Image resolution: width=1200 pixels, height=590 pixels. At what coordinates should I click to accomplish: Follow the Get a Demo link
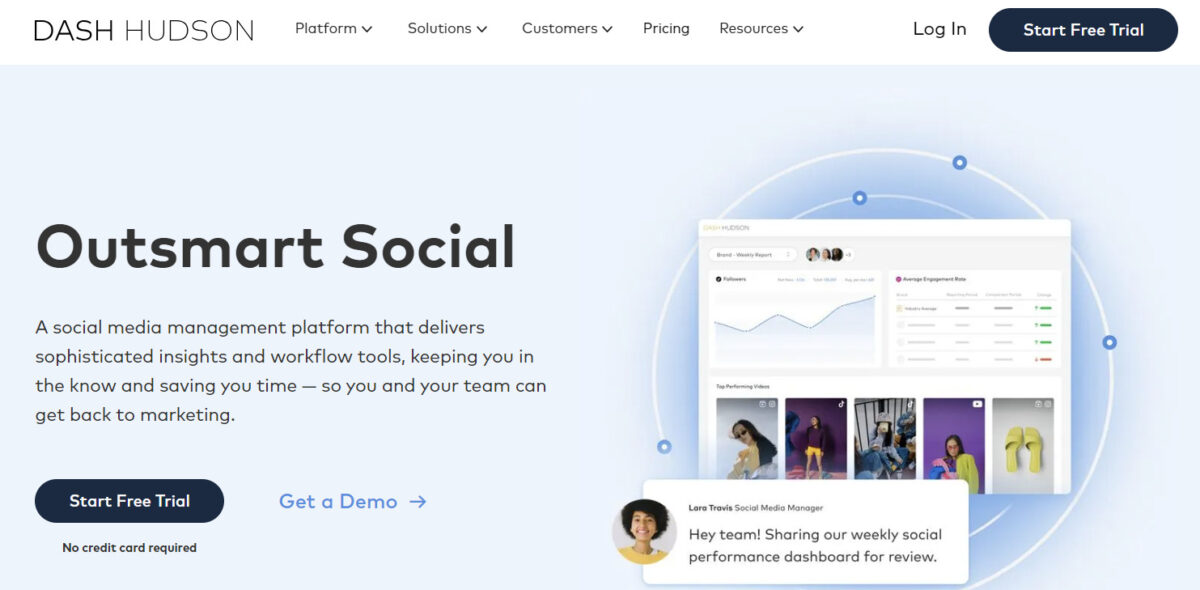click(x=353, y=502)
